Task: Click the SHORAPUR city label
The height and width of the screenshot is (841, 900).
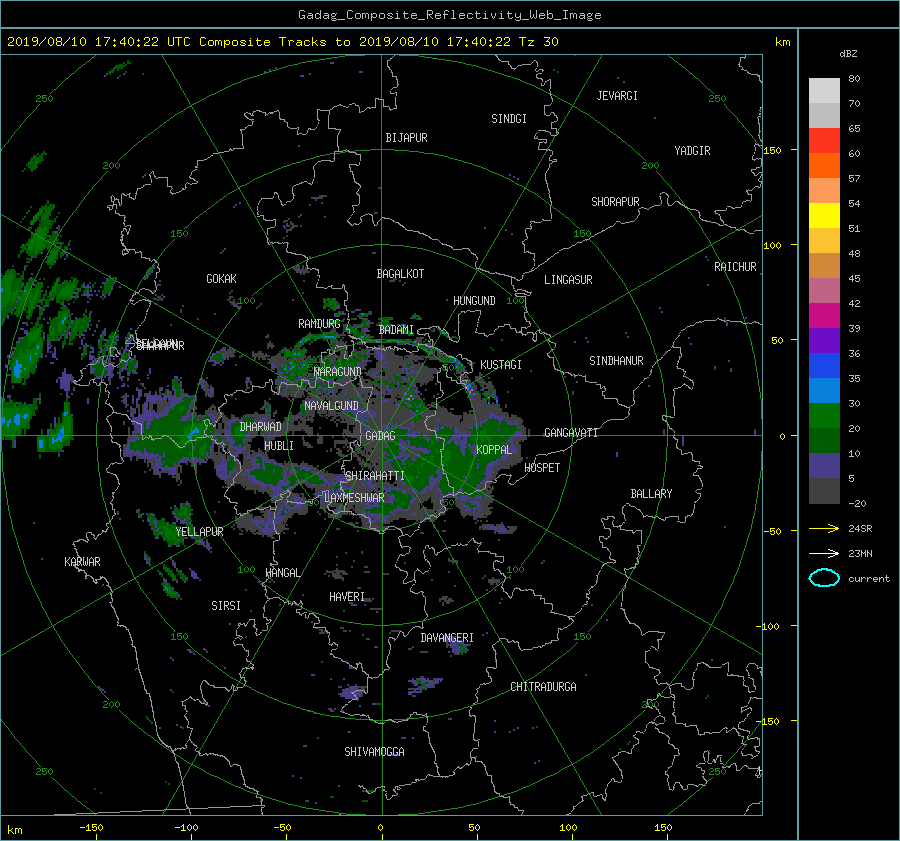Action: pos(615,202)
